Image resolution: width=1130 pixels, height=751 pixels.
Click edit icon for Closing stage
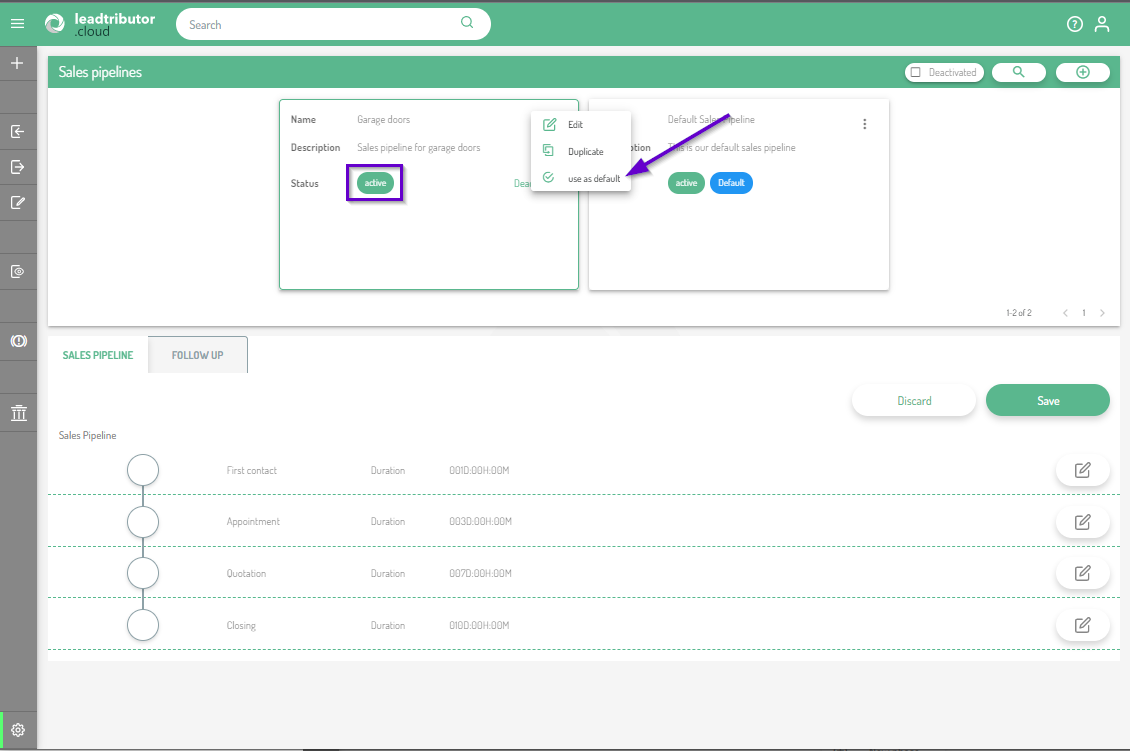click(1082, 625)
